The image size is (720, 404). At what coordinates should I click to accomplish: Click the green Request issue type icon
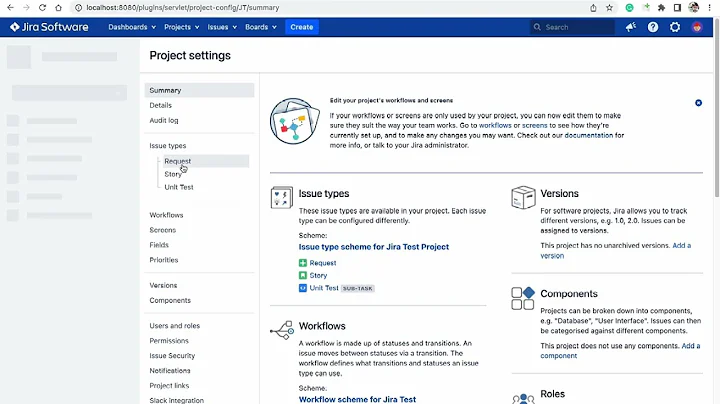(303, 263)
